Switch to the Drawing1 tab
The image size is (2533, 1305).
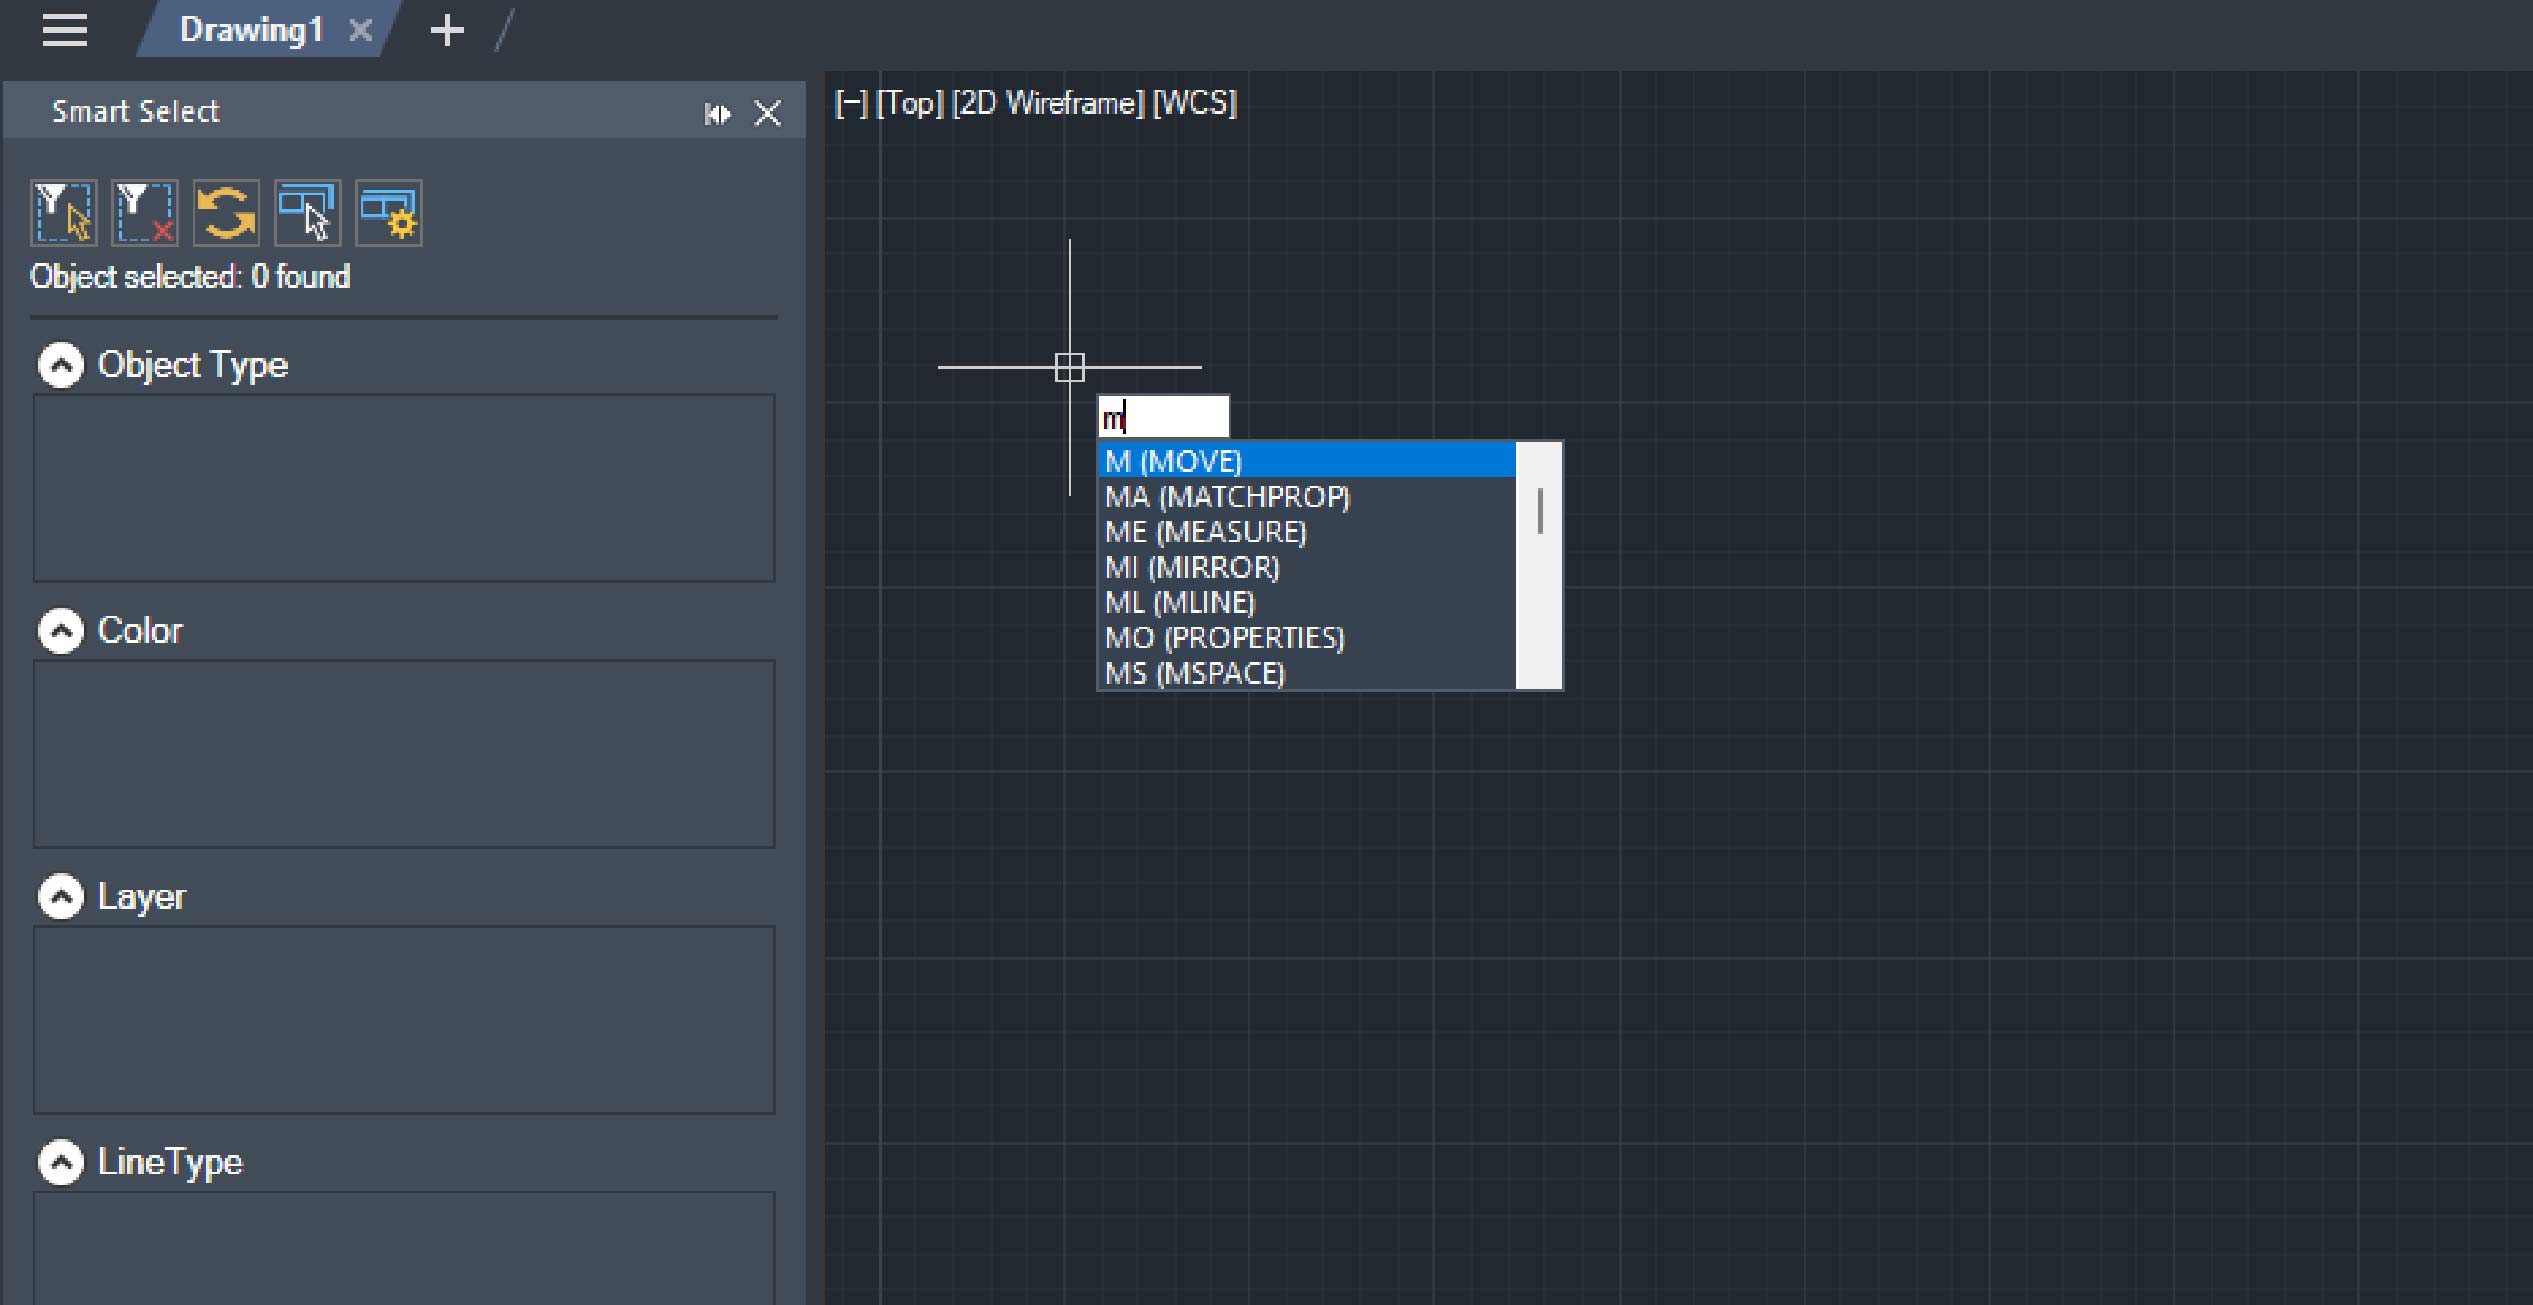250,30
